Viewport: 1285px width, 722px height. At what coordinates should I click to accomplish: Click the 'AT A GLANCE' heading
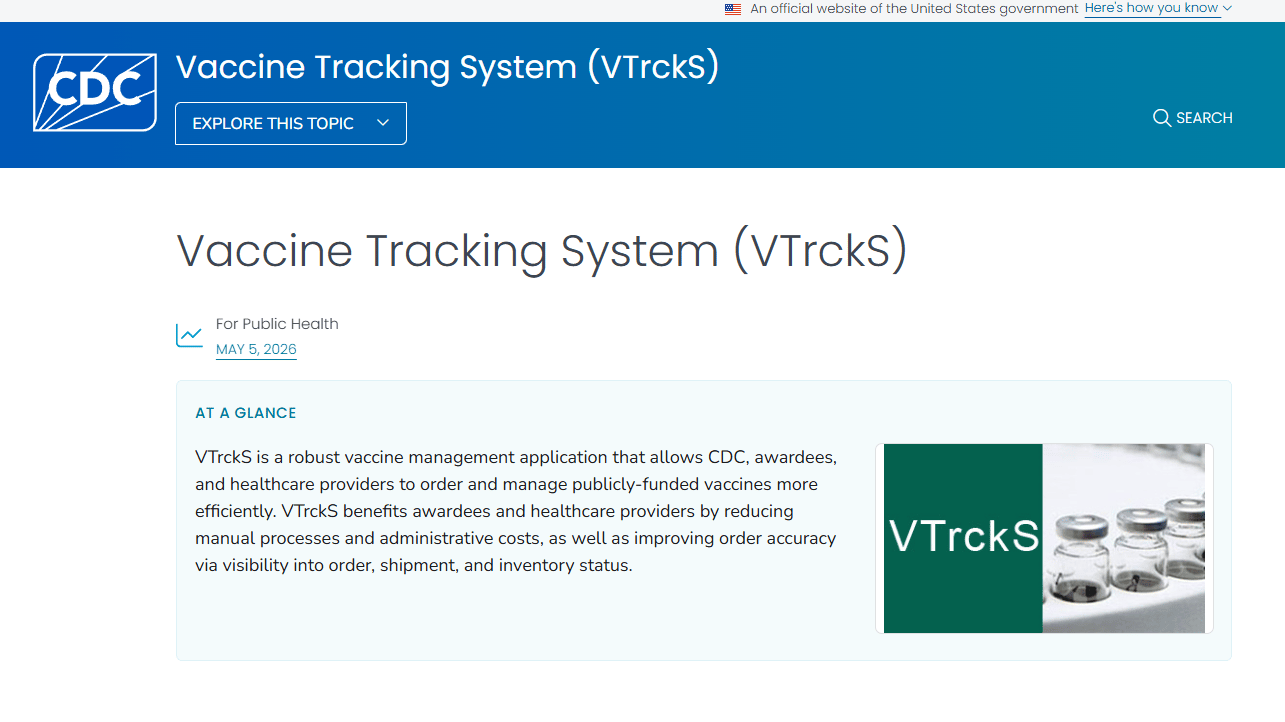(246, 413)
